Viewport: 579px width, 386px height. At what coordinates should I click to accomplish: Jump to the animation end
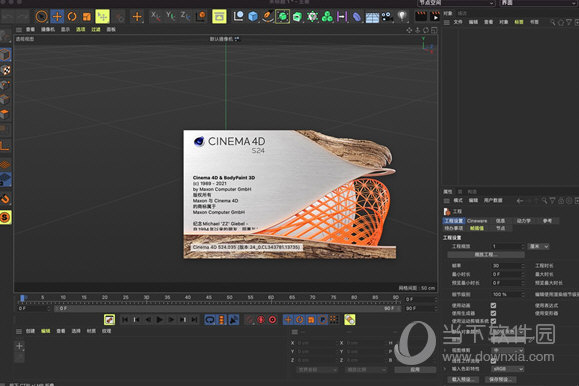click(194, 320)
